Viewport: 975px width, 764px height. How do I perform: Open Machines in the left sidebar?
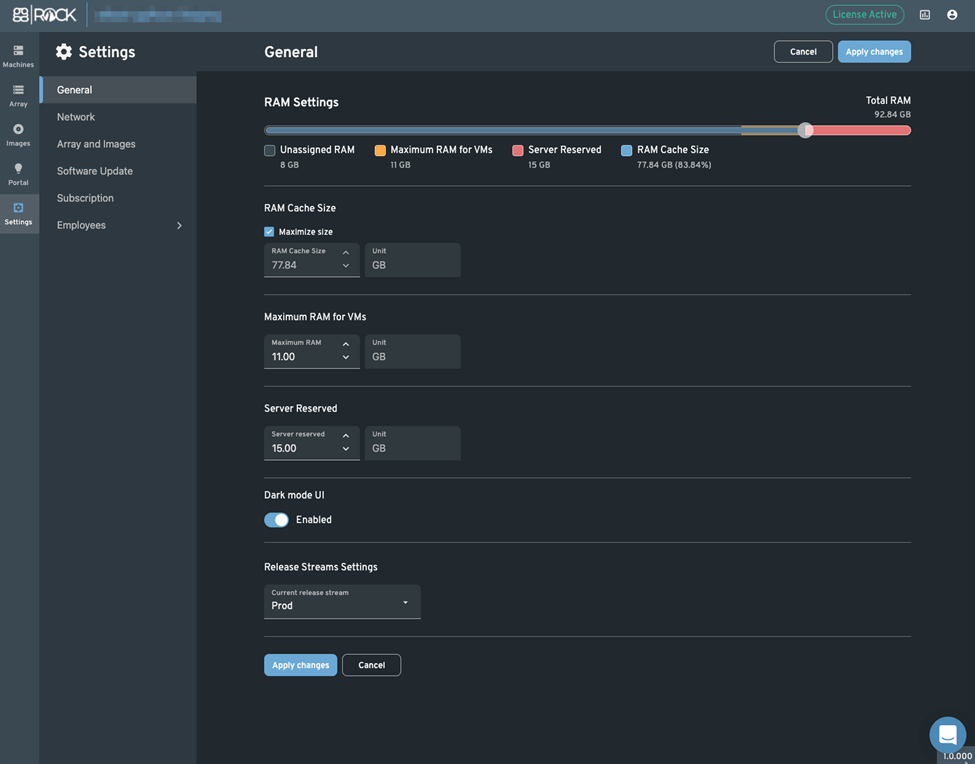point(18,56)
